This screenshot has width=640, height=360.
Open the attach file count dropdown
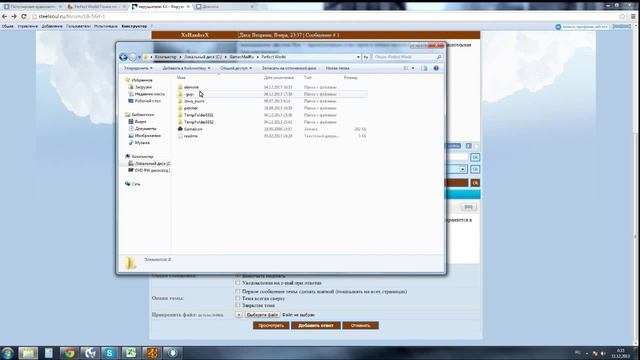[x=239, y=315]
